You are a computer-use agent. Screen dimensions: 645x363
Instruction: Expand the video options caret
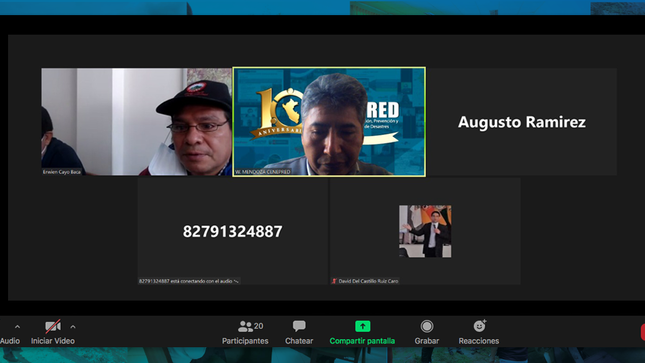73,327
